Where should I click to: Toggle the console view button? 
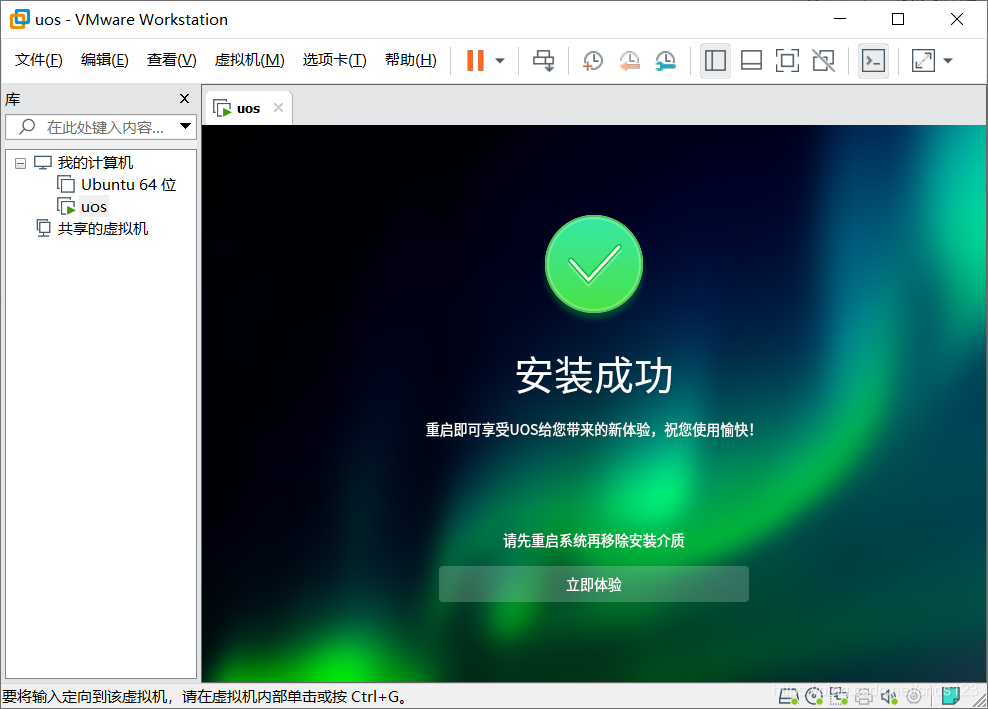tap(873, 61)
